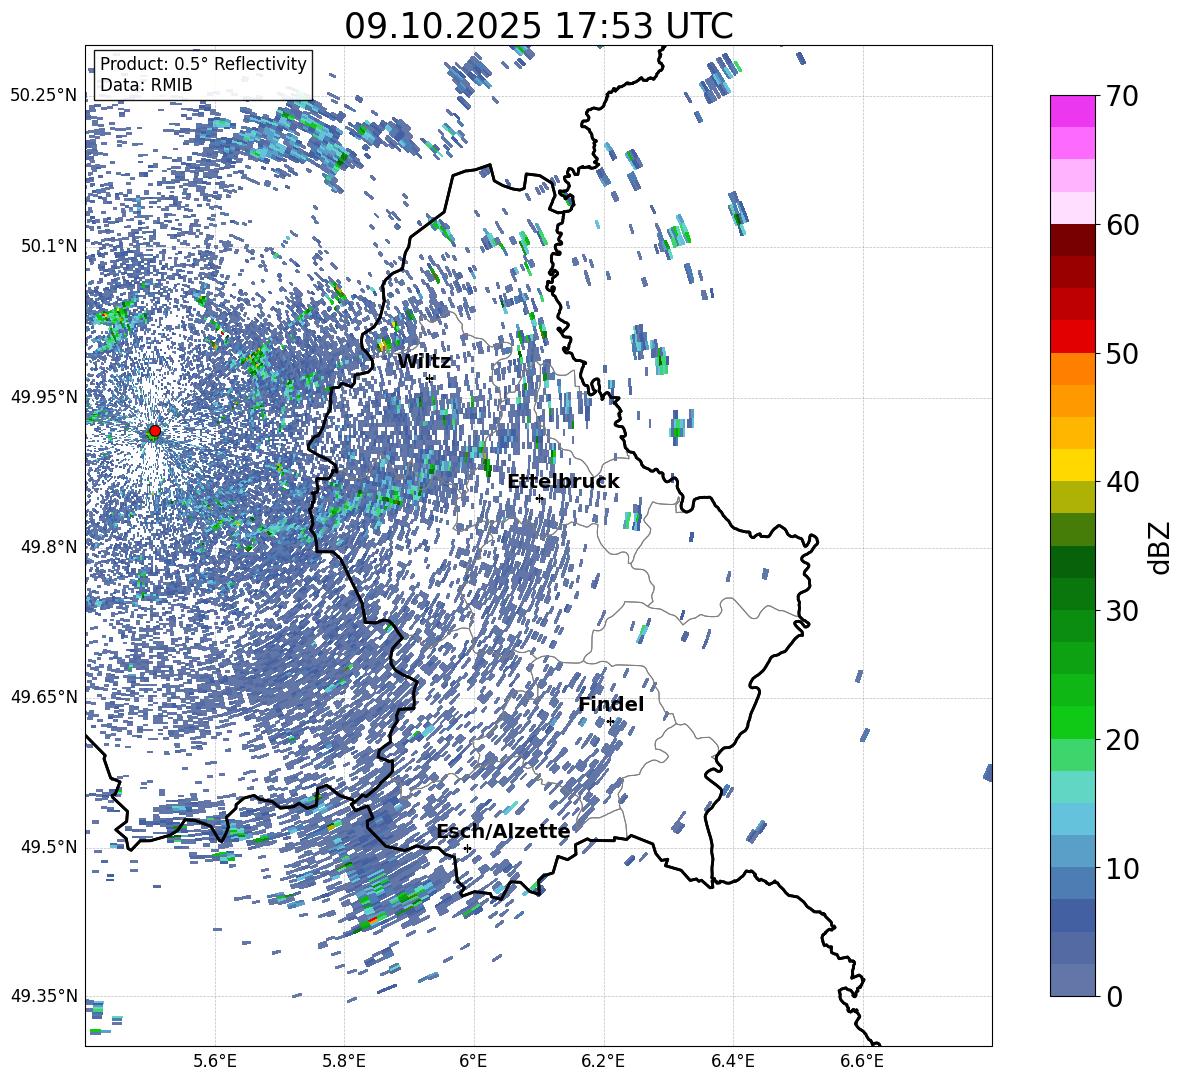Click the 49.8°N latitude label
1184x1081 pixels.
click(48, 547)
